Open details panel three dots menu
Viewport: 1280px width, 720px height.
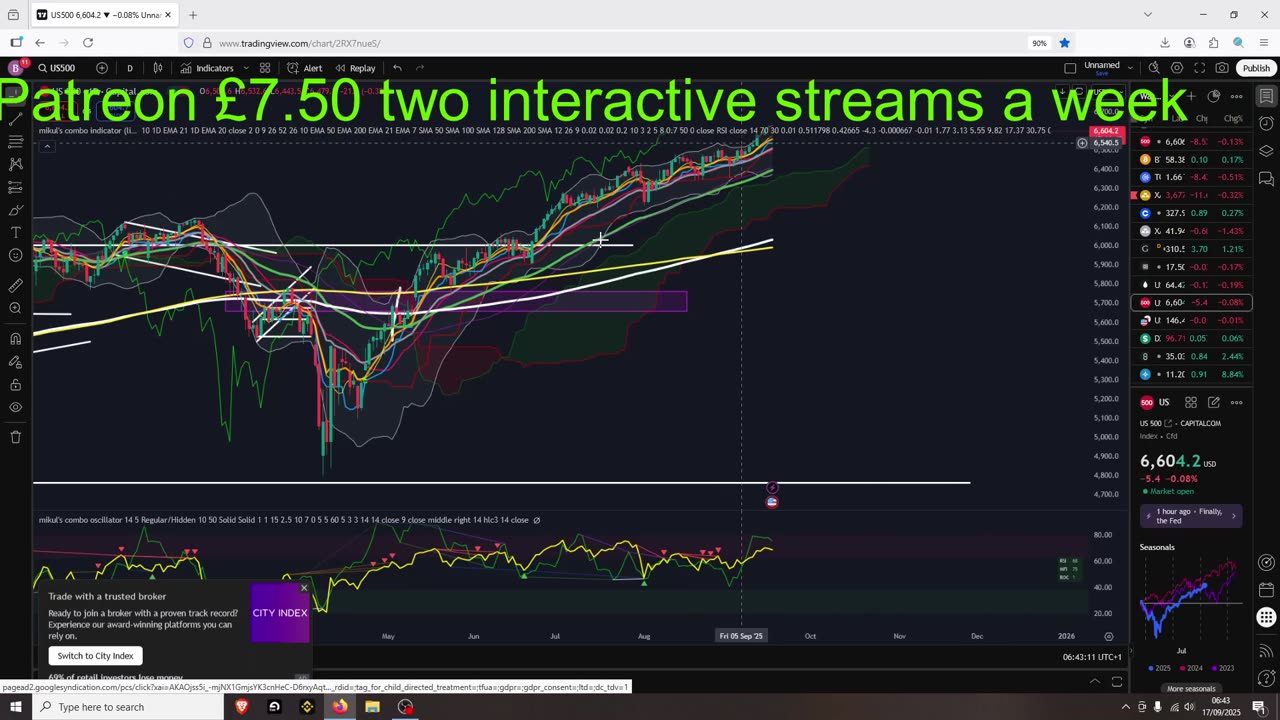(1236, 402)
